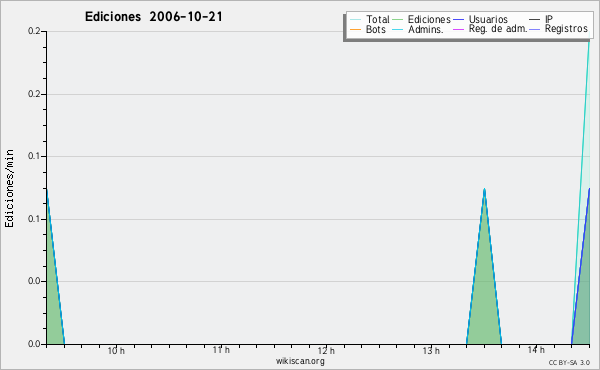
Task: Click the orange Bots legend color line
Action: (355, 29)
